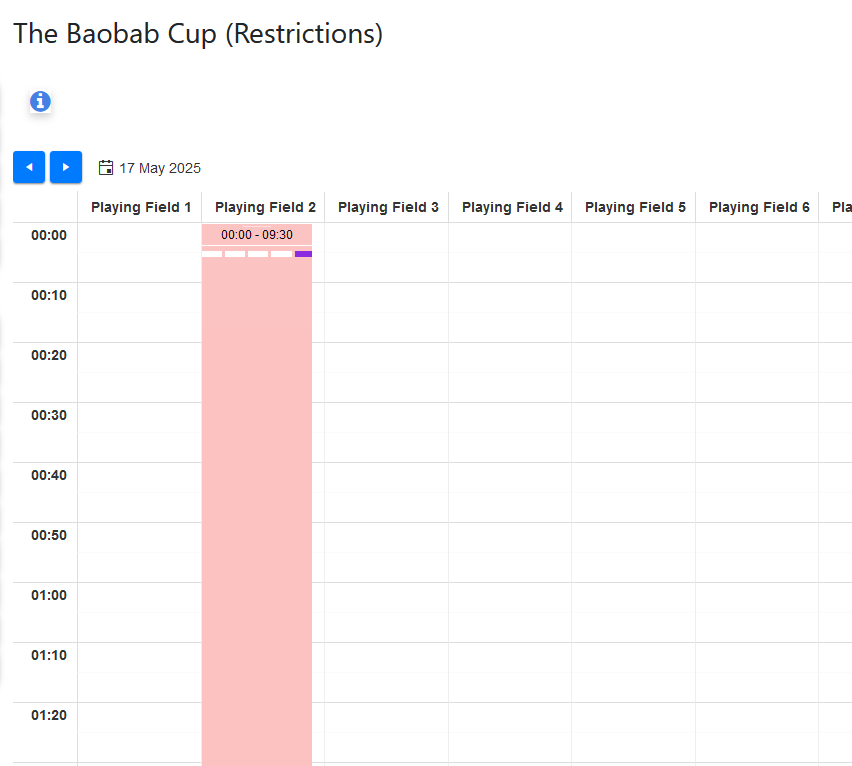Viewport: 852px width, 766px height.
Task: Choose the Playing Field 4 header
Action: coord(512,207)
